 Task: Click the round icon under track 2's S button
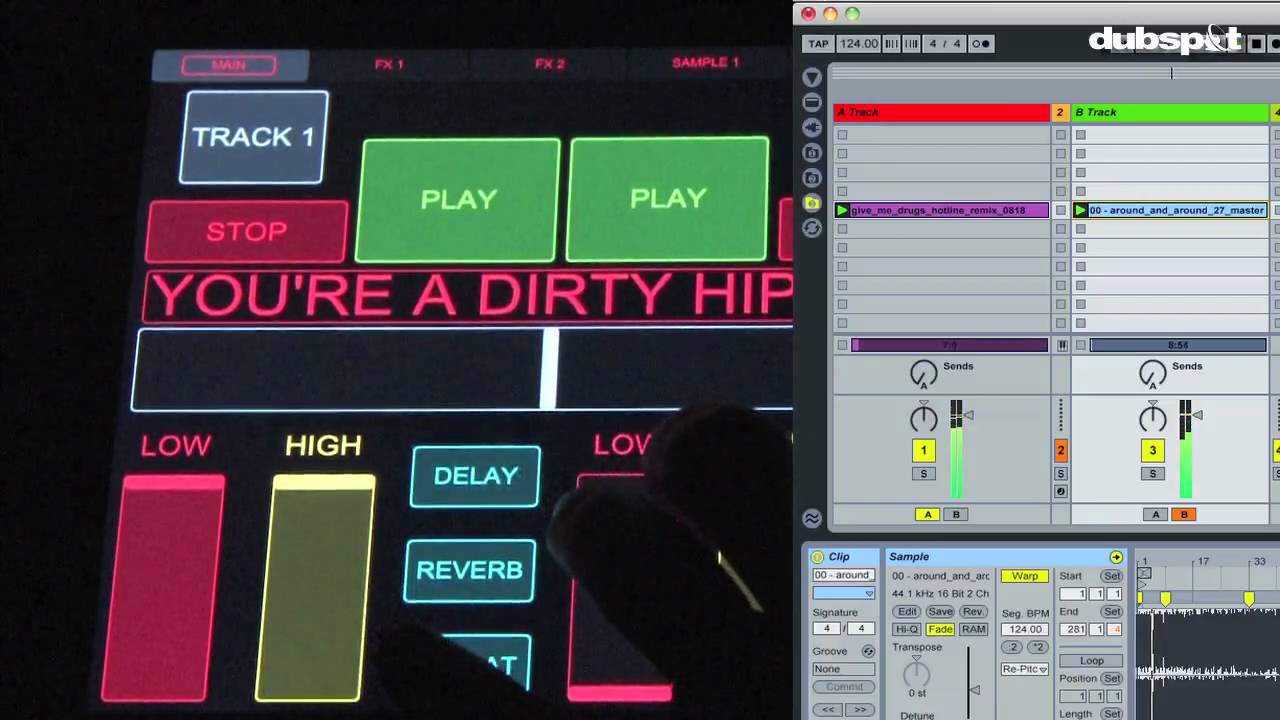(1061, 491)
